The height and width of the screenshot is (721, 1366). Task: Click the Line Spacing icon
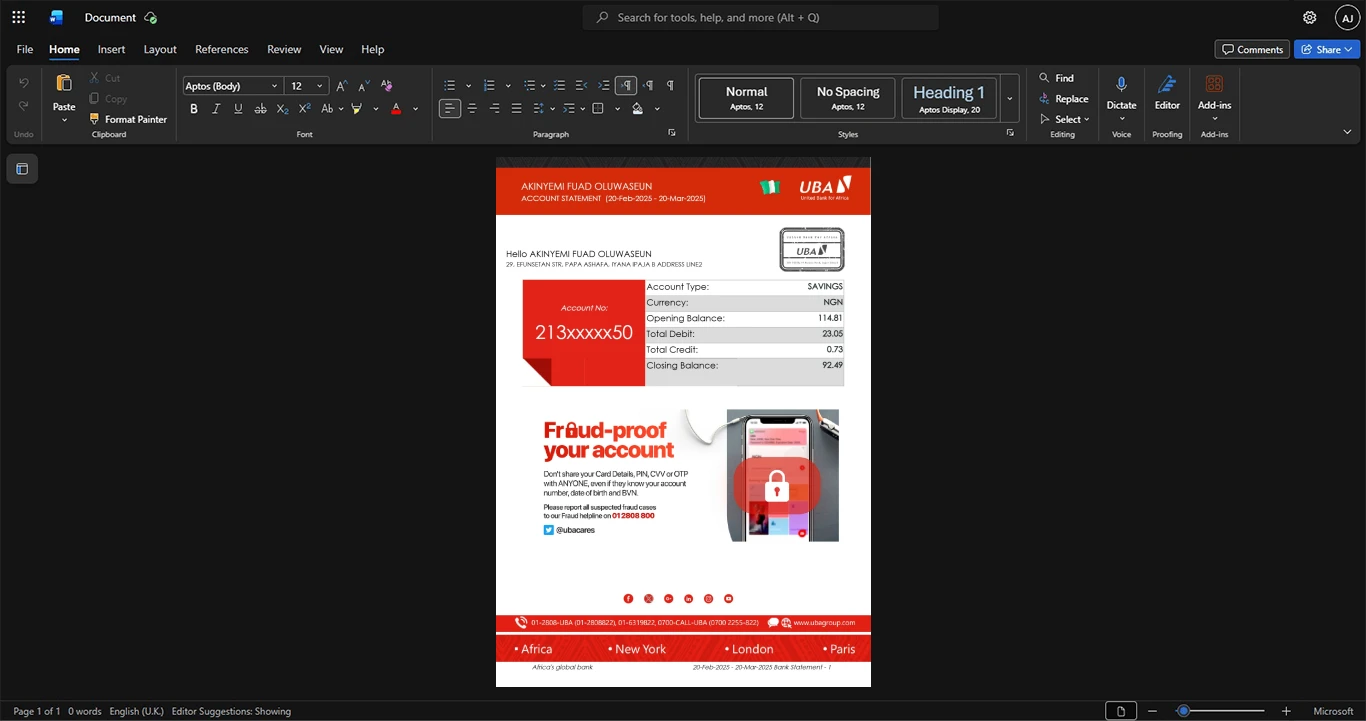pyautogui.click(x=538, y=109)
